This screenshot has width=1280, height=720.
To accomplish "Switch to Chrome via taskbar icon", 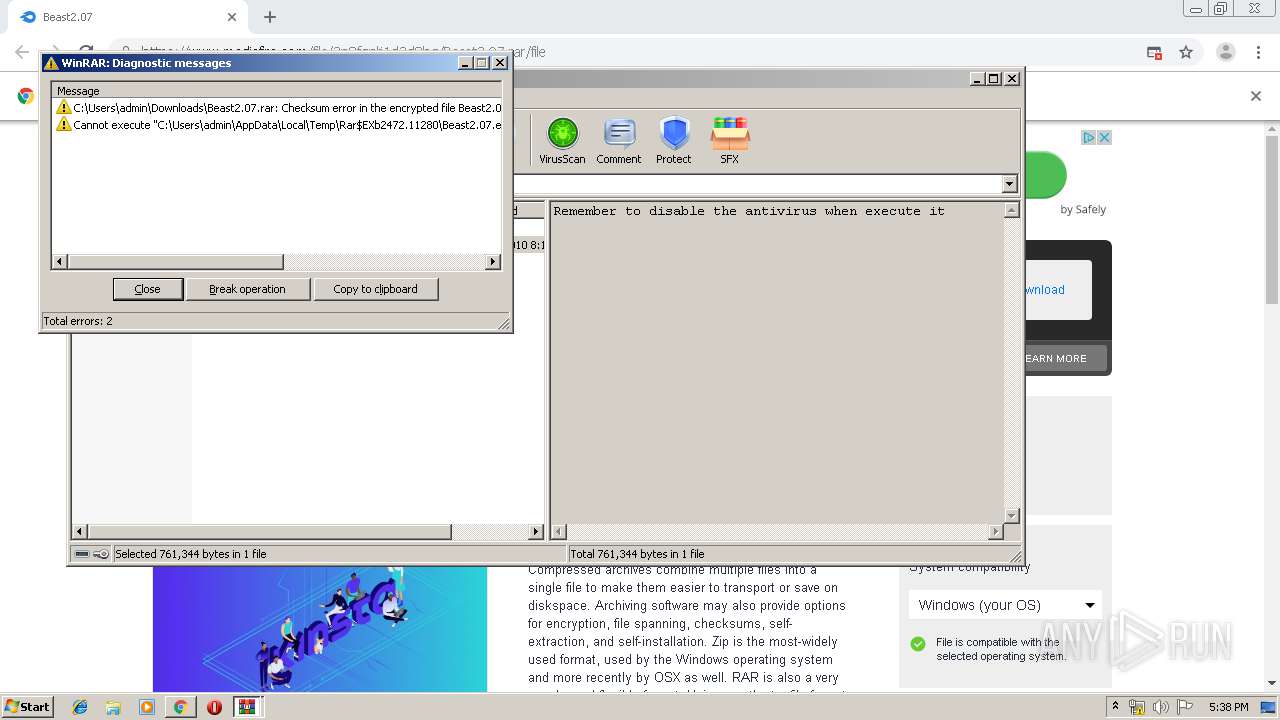I will [180, 707].
